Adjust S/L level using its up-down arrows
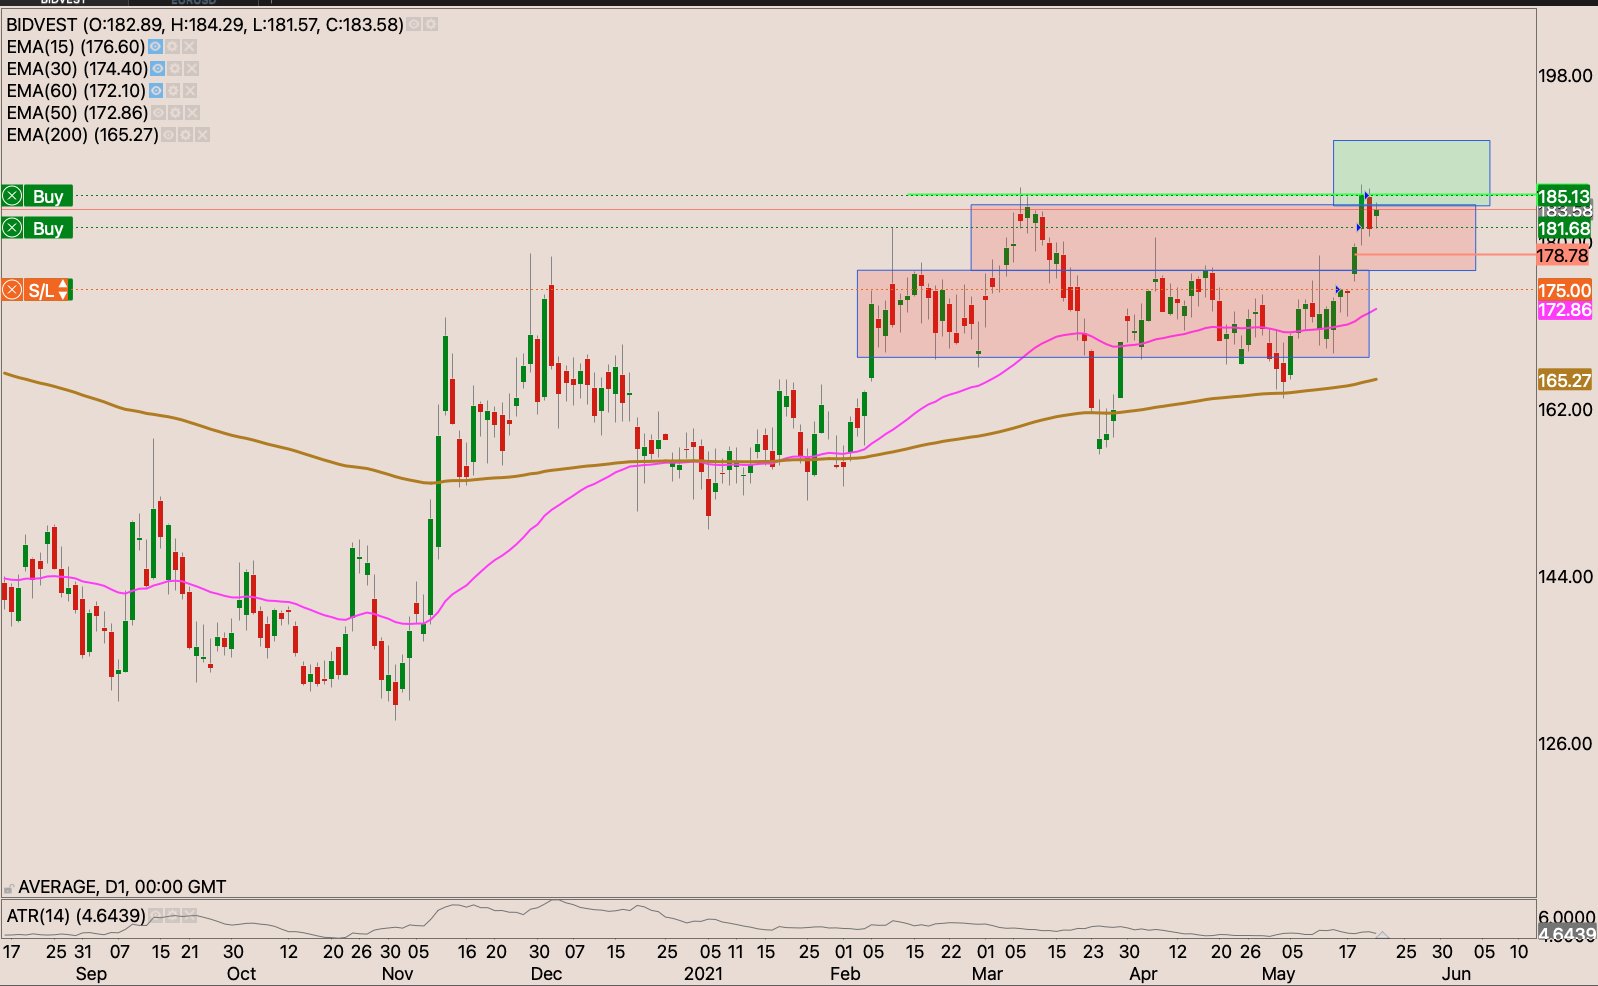 click(64, 291)
